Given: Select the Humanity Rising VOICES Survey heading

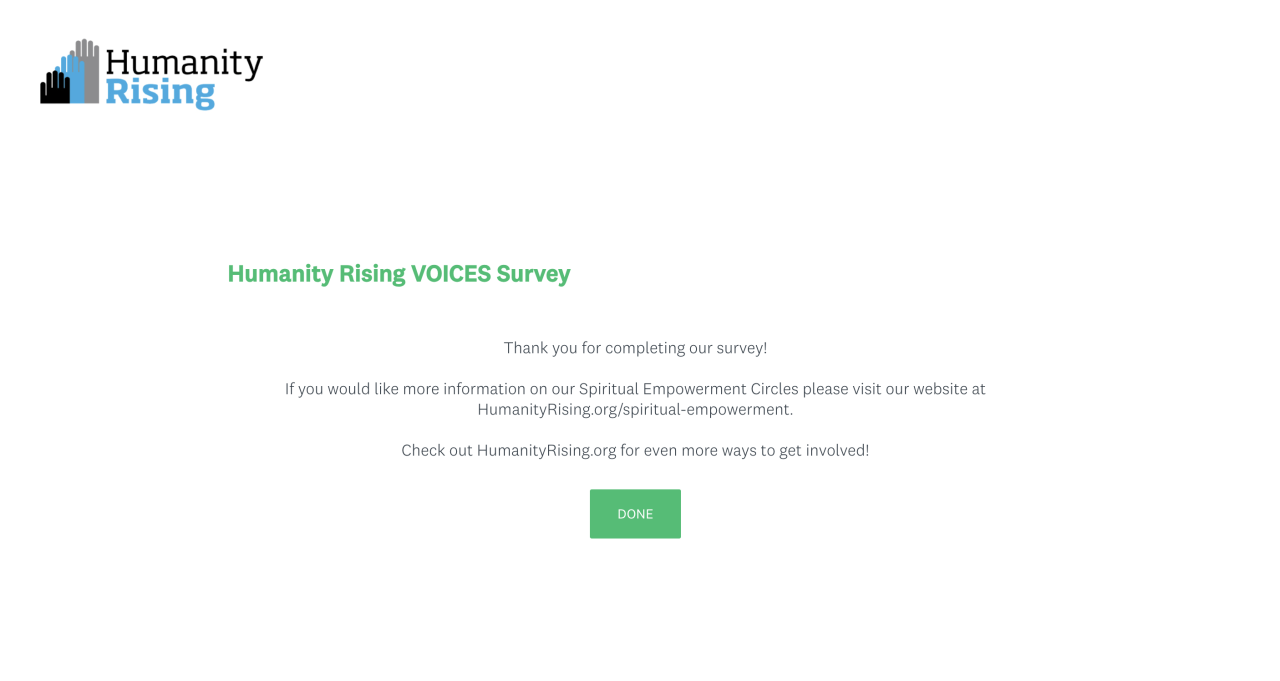Looking at the screenshot, I should point(398,274).
